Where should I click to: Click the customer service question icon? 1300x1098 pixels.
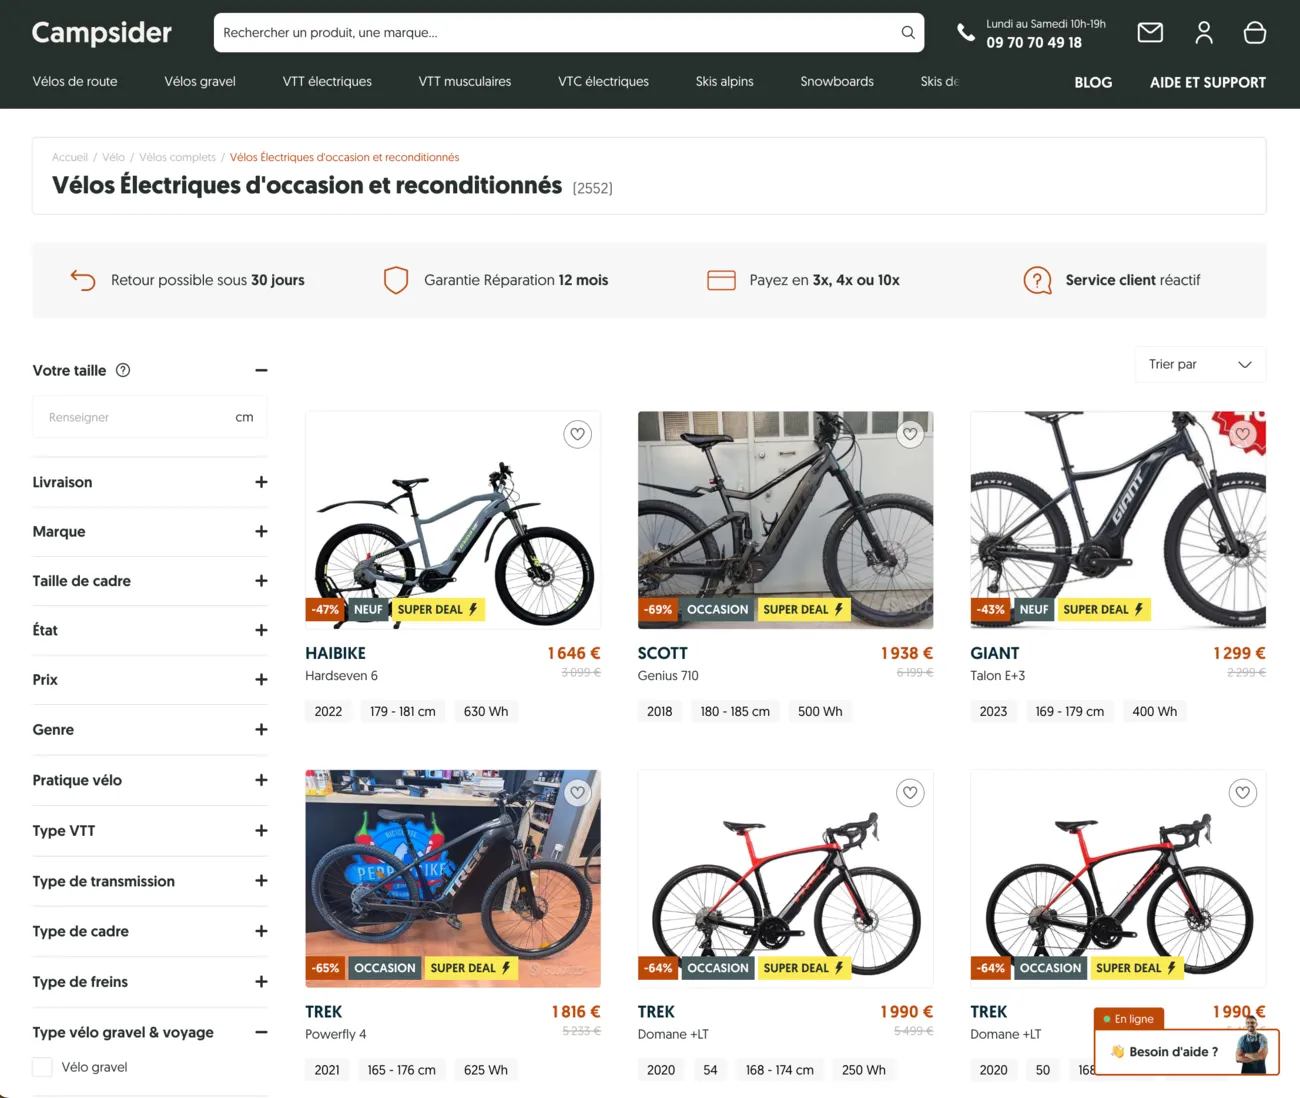pyautogui.click(x=1038, y=280)
